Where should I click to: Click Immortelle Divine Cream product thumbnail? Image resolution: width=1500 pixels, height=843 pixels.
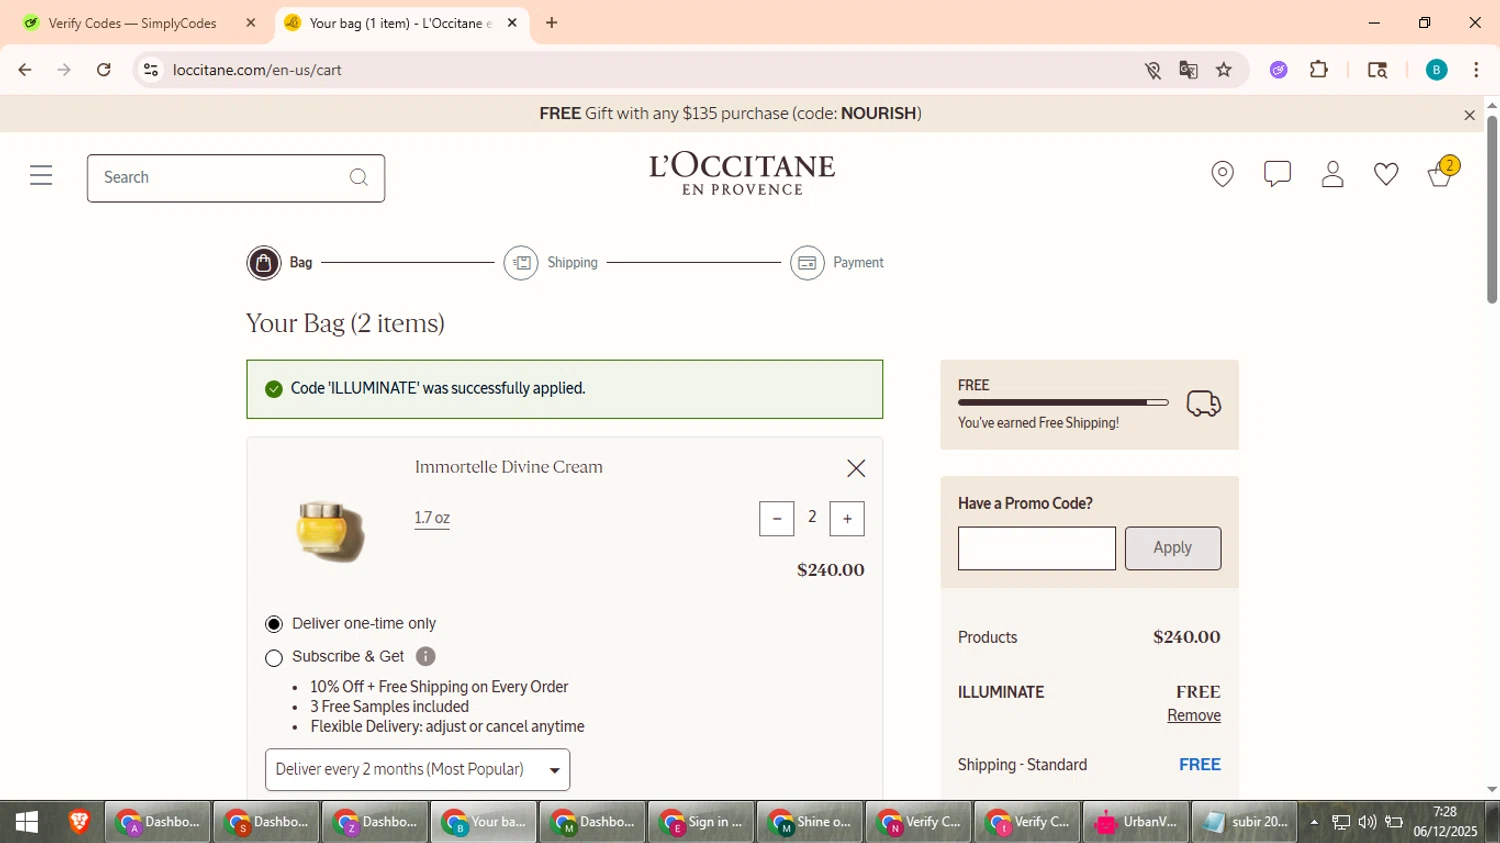click(x=330, y=530)
